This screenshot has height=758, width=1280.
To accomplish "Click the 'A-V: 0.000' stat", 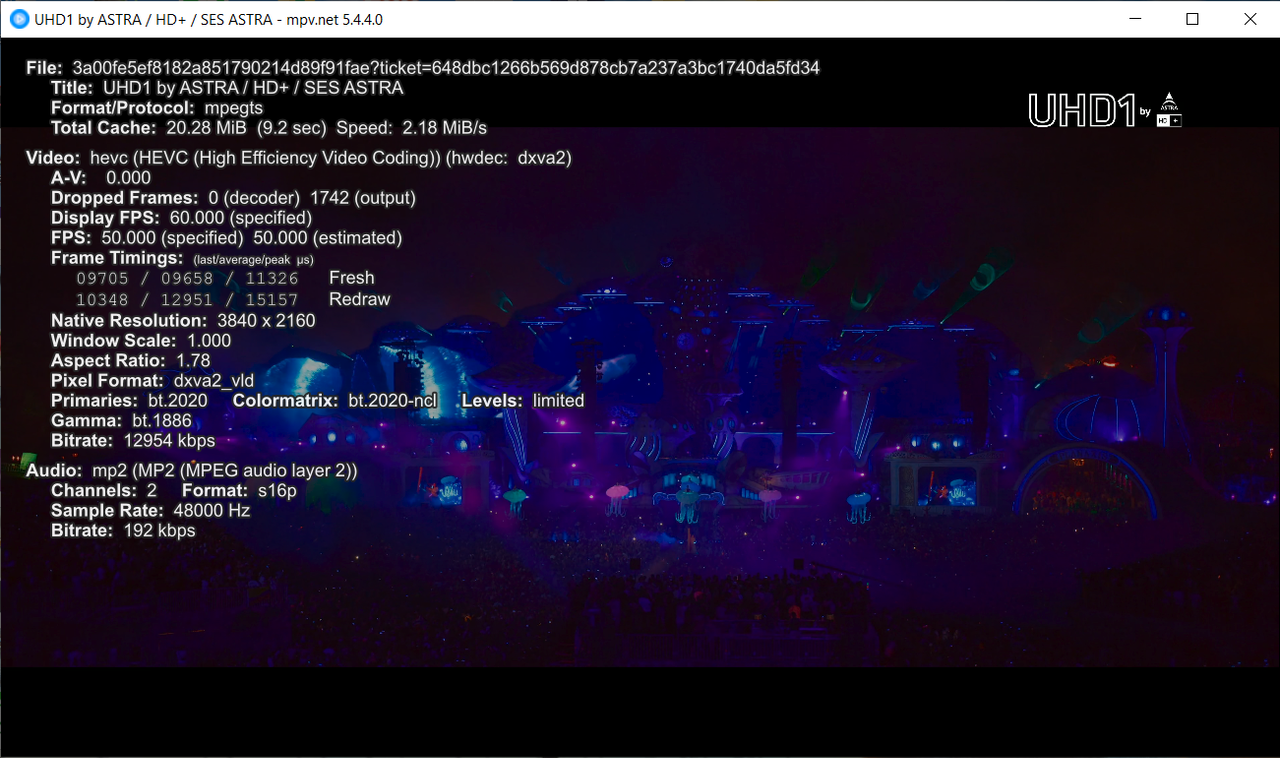I will [x=101, y=178].
